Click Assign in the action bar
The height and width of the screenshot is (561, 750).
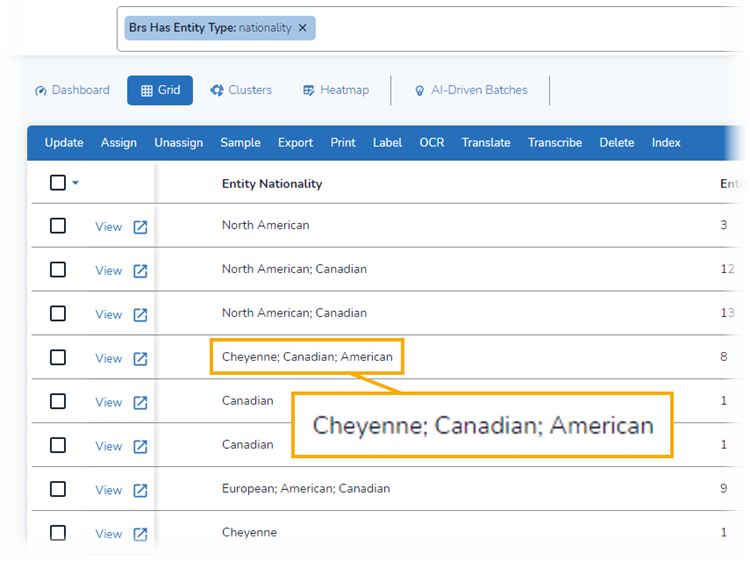[x=119, y=143]
